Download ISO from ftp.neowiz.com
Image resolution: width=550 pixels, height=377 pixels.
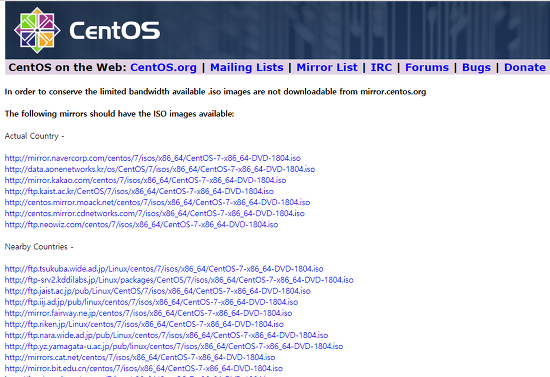tap(141, 224)
